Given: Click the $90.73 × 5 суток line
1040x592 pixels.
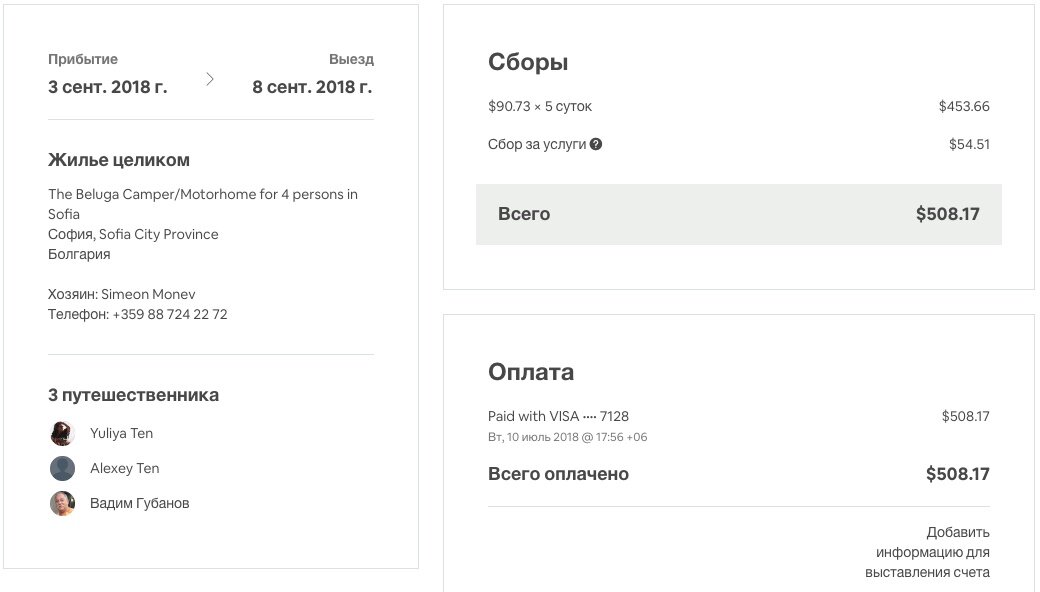Looking at the screenshot, I should click(x=540, y=106).
